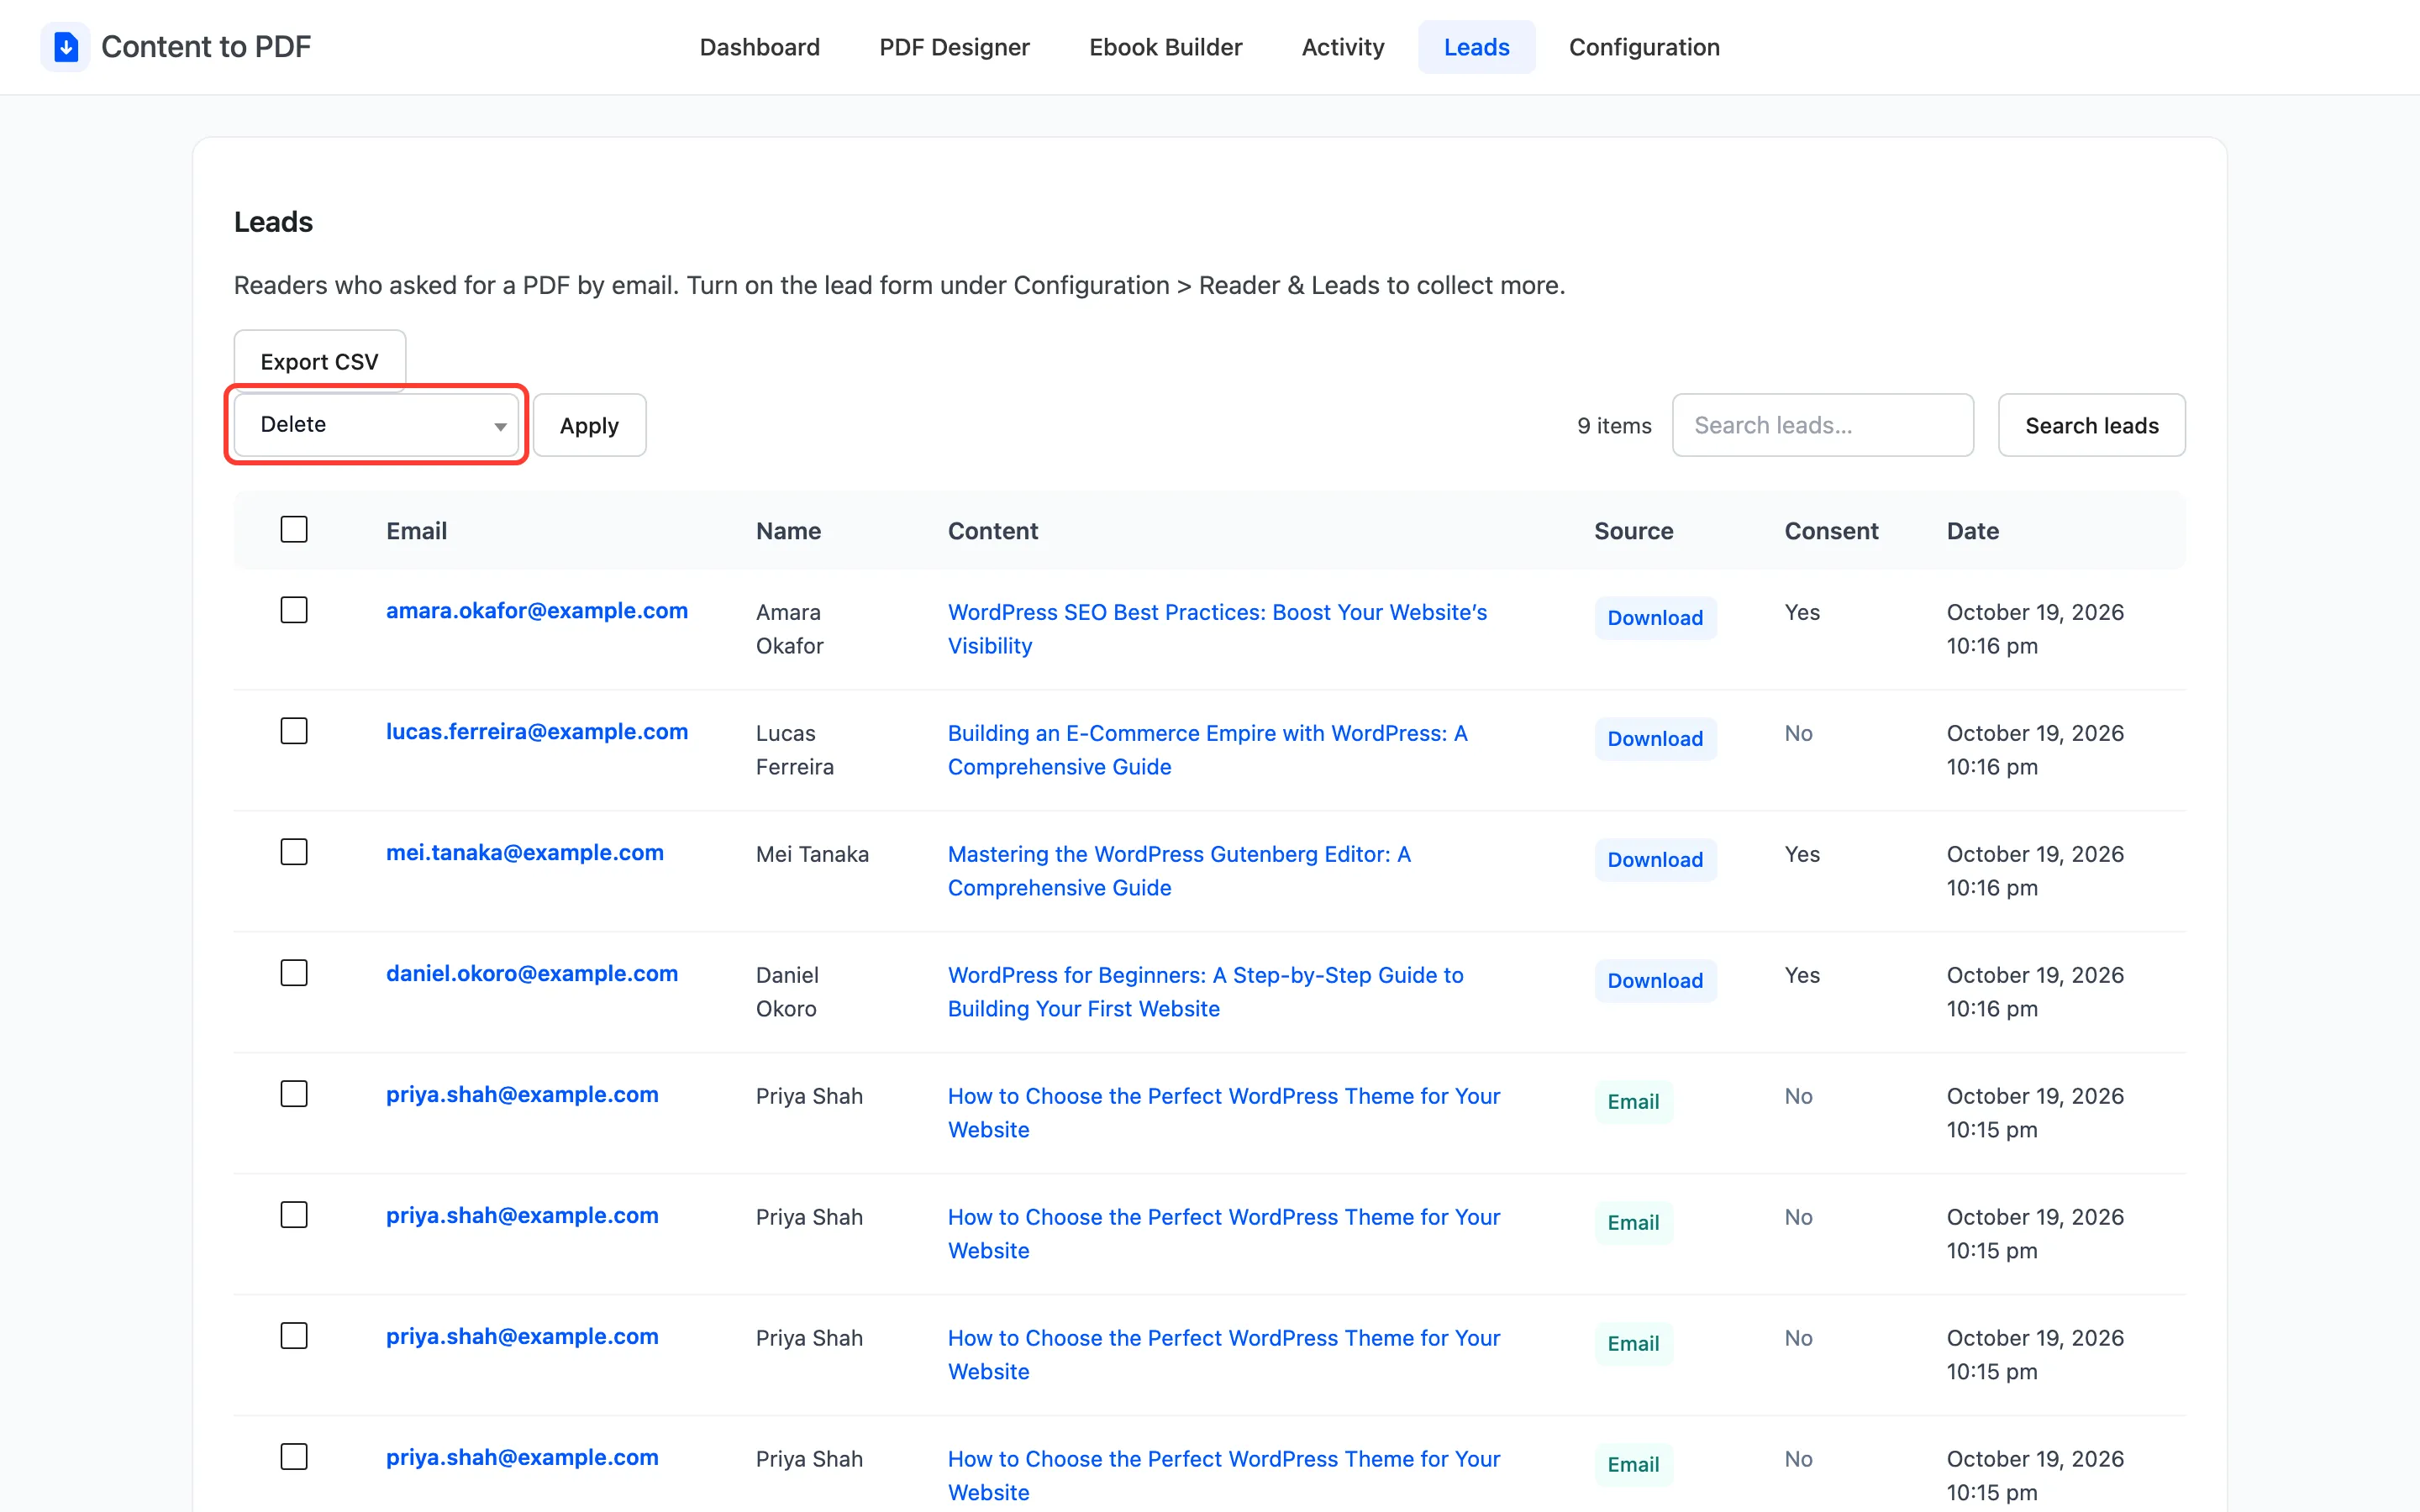Click the Content column header
Screen dimensions: 2420x1512
[x=992, y=531]
